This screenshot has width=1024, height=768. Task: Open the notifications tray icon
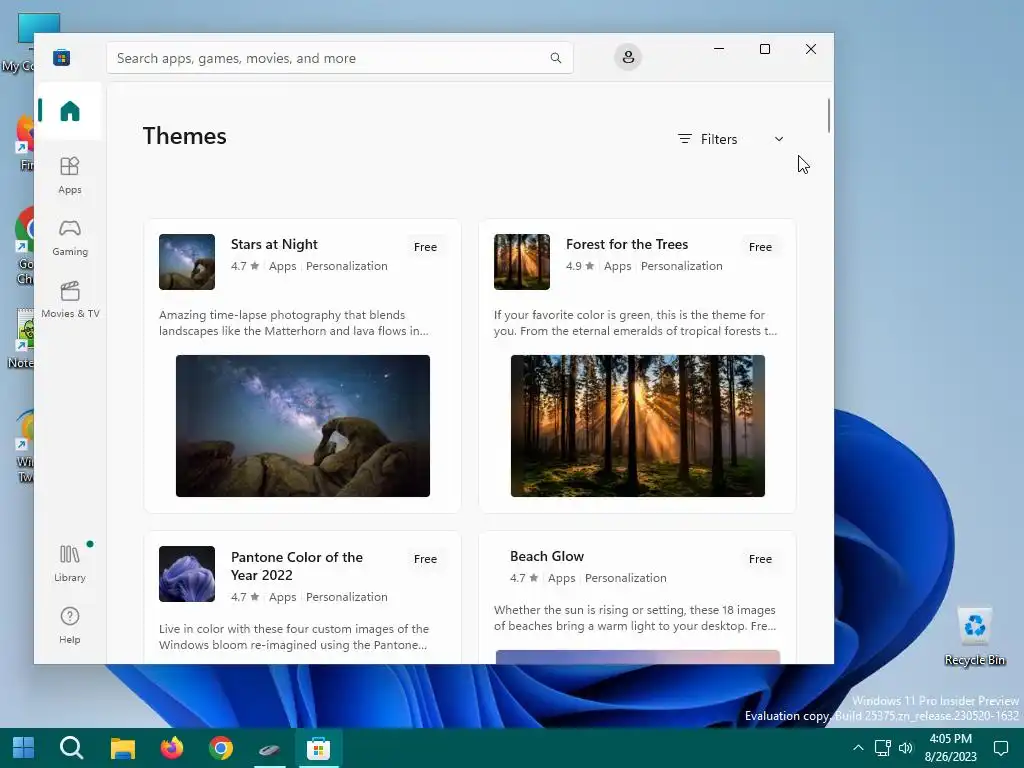point(1000,748)
